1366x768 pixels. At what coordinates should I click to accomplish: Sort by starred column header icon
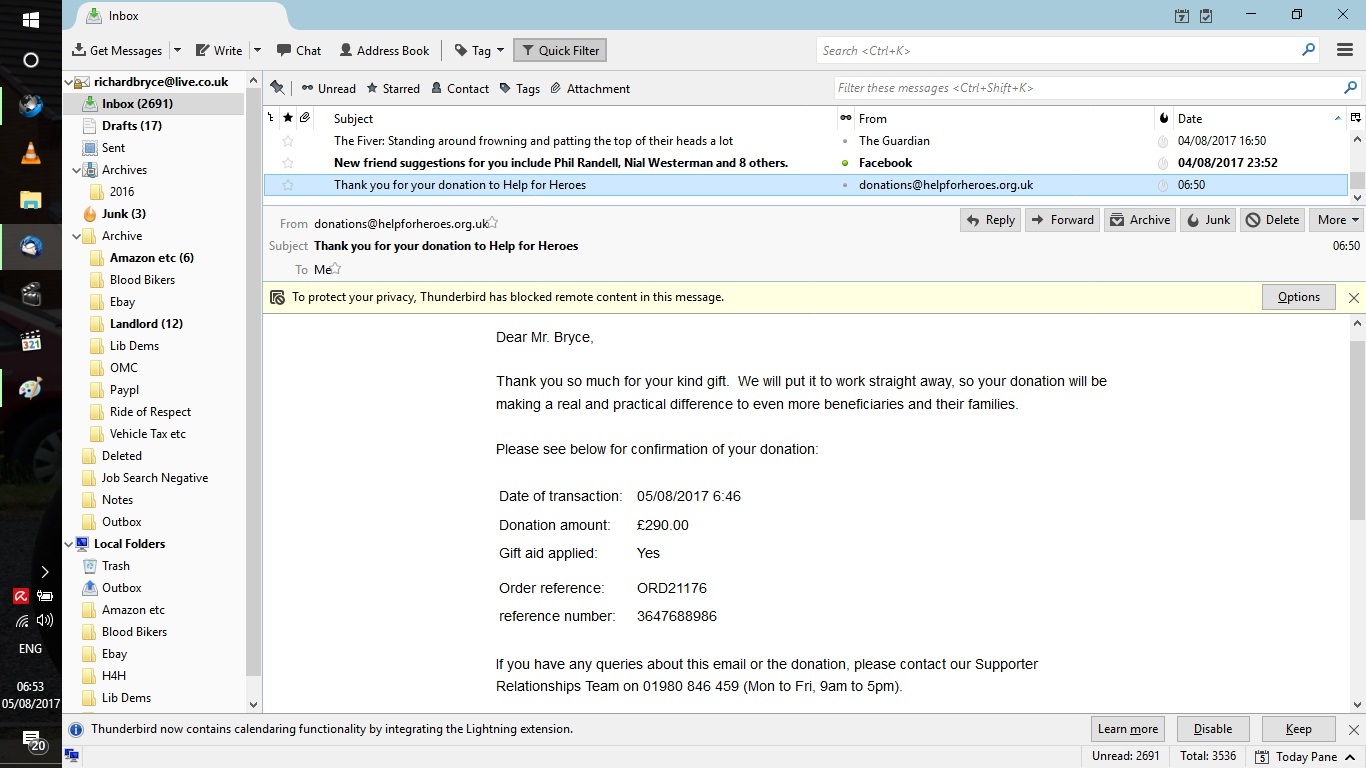pos(288,118)
